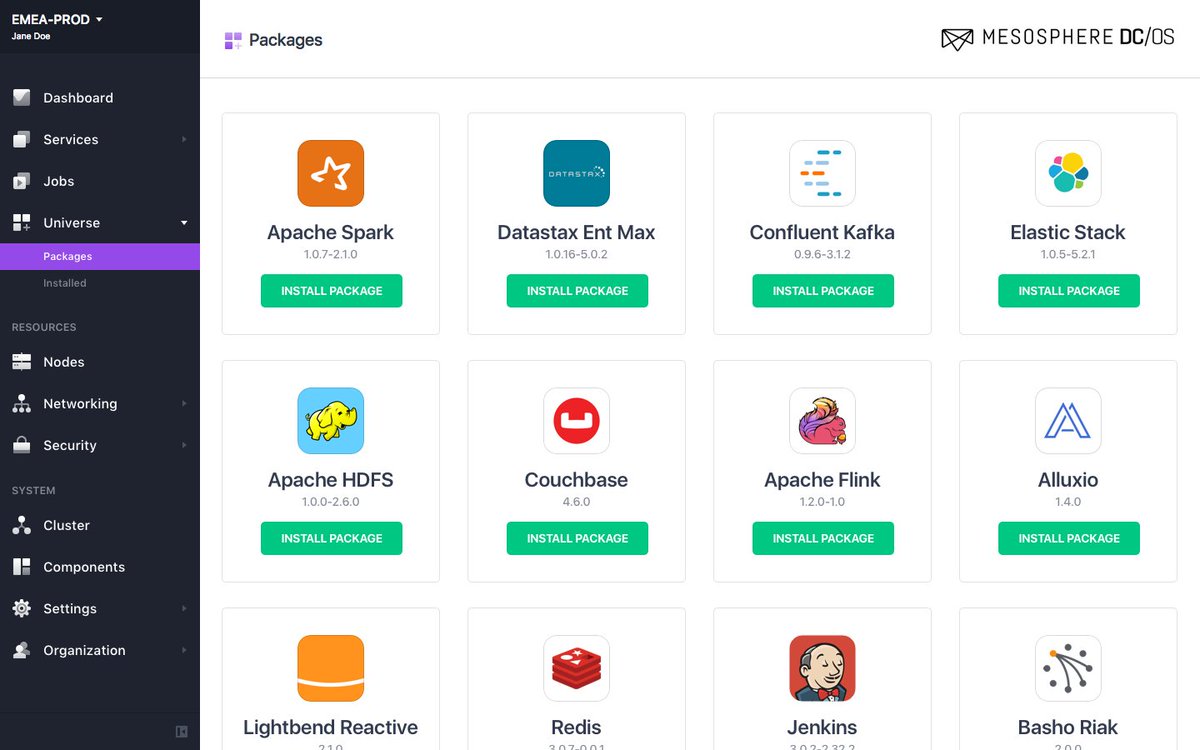The image size is (1200, 750).
Task: Click the Apache Flink squirrel logo
Action: point(822,421)
